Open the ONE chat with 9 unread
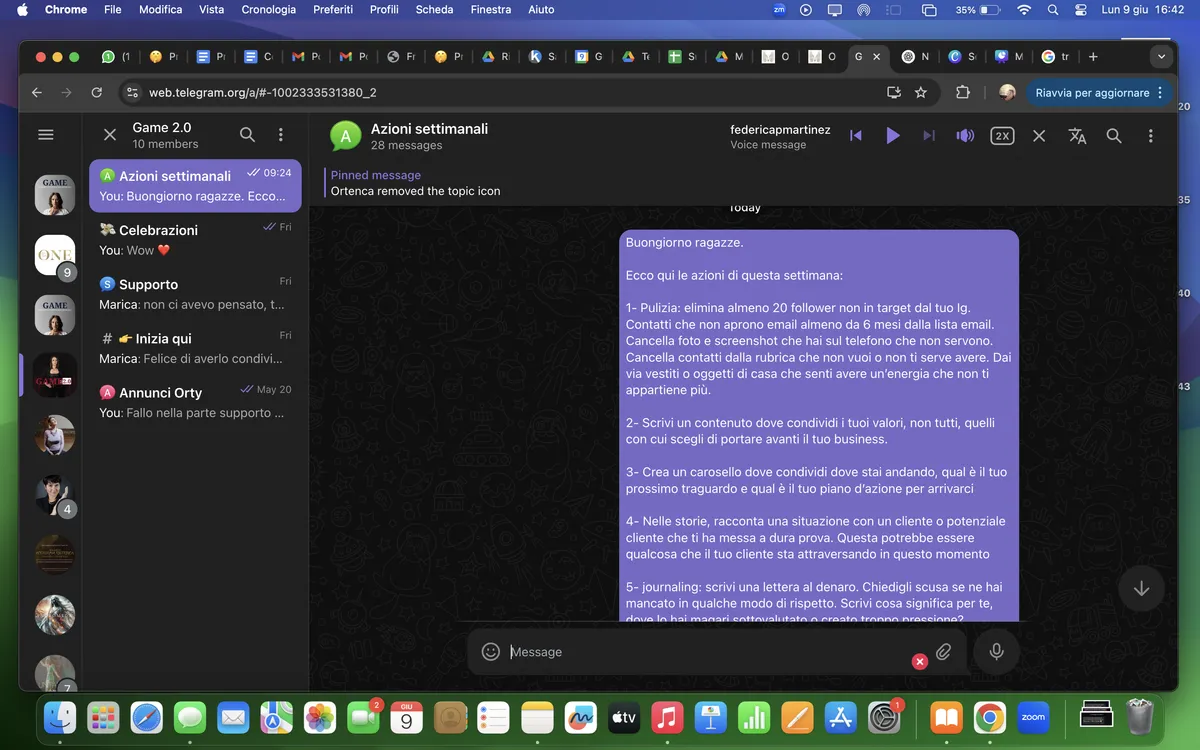 (55, 256)
